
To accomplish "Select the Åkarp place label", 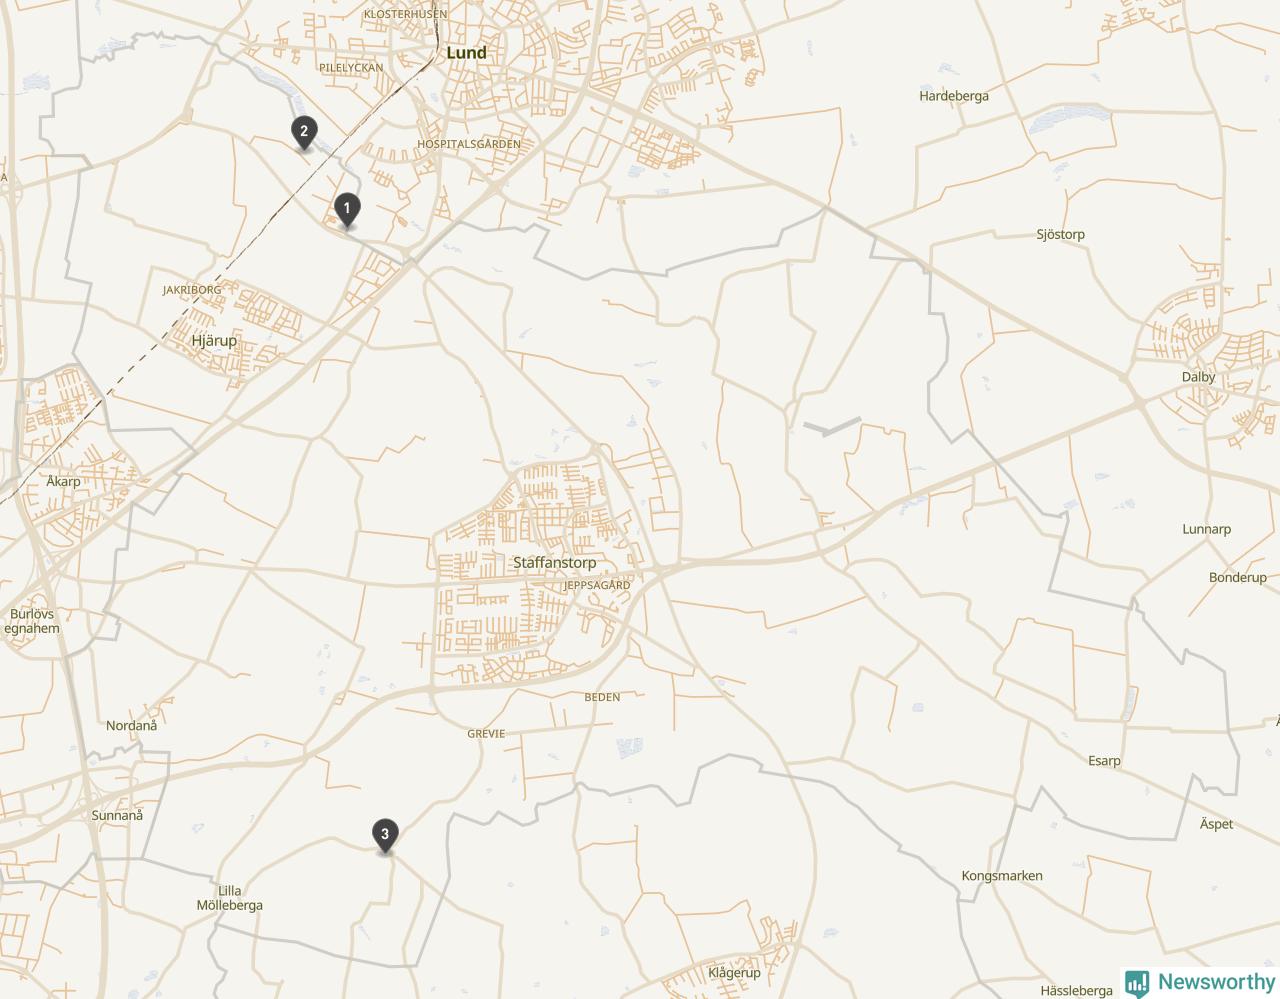I will click(63, 481).
